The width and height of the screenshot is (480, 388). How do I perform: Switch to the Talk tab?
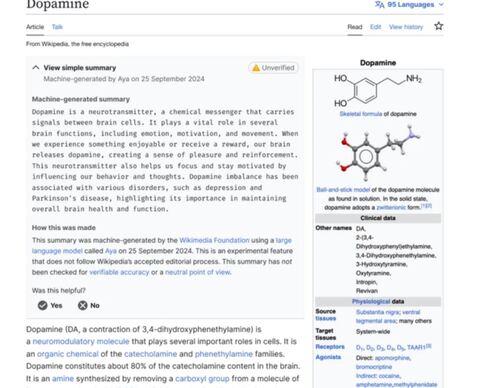(x=57, y=27)
